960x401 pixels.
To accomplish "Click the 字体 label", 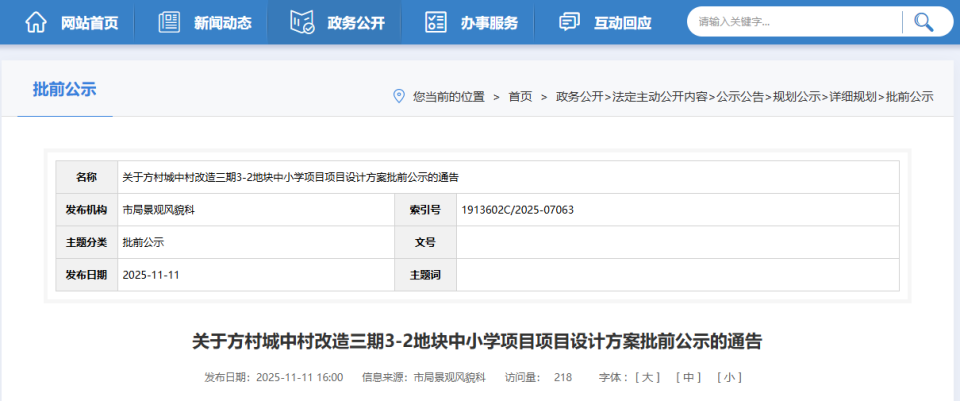I will [x=613, y=377].
